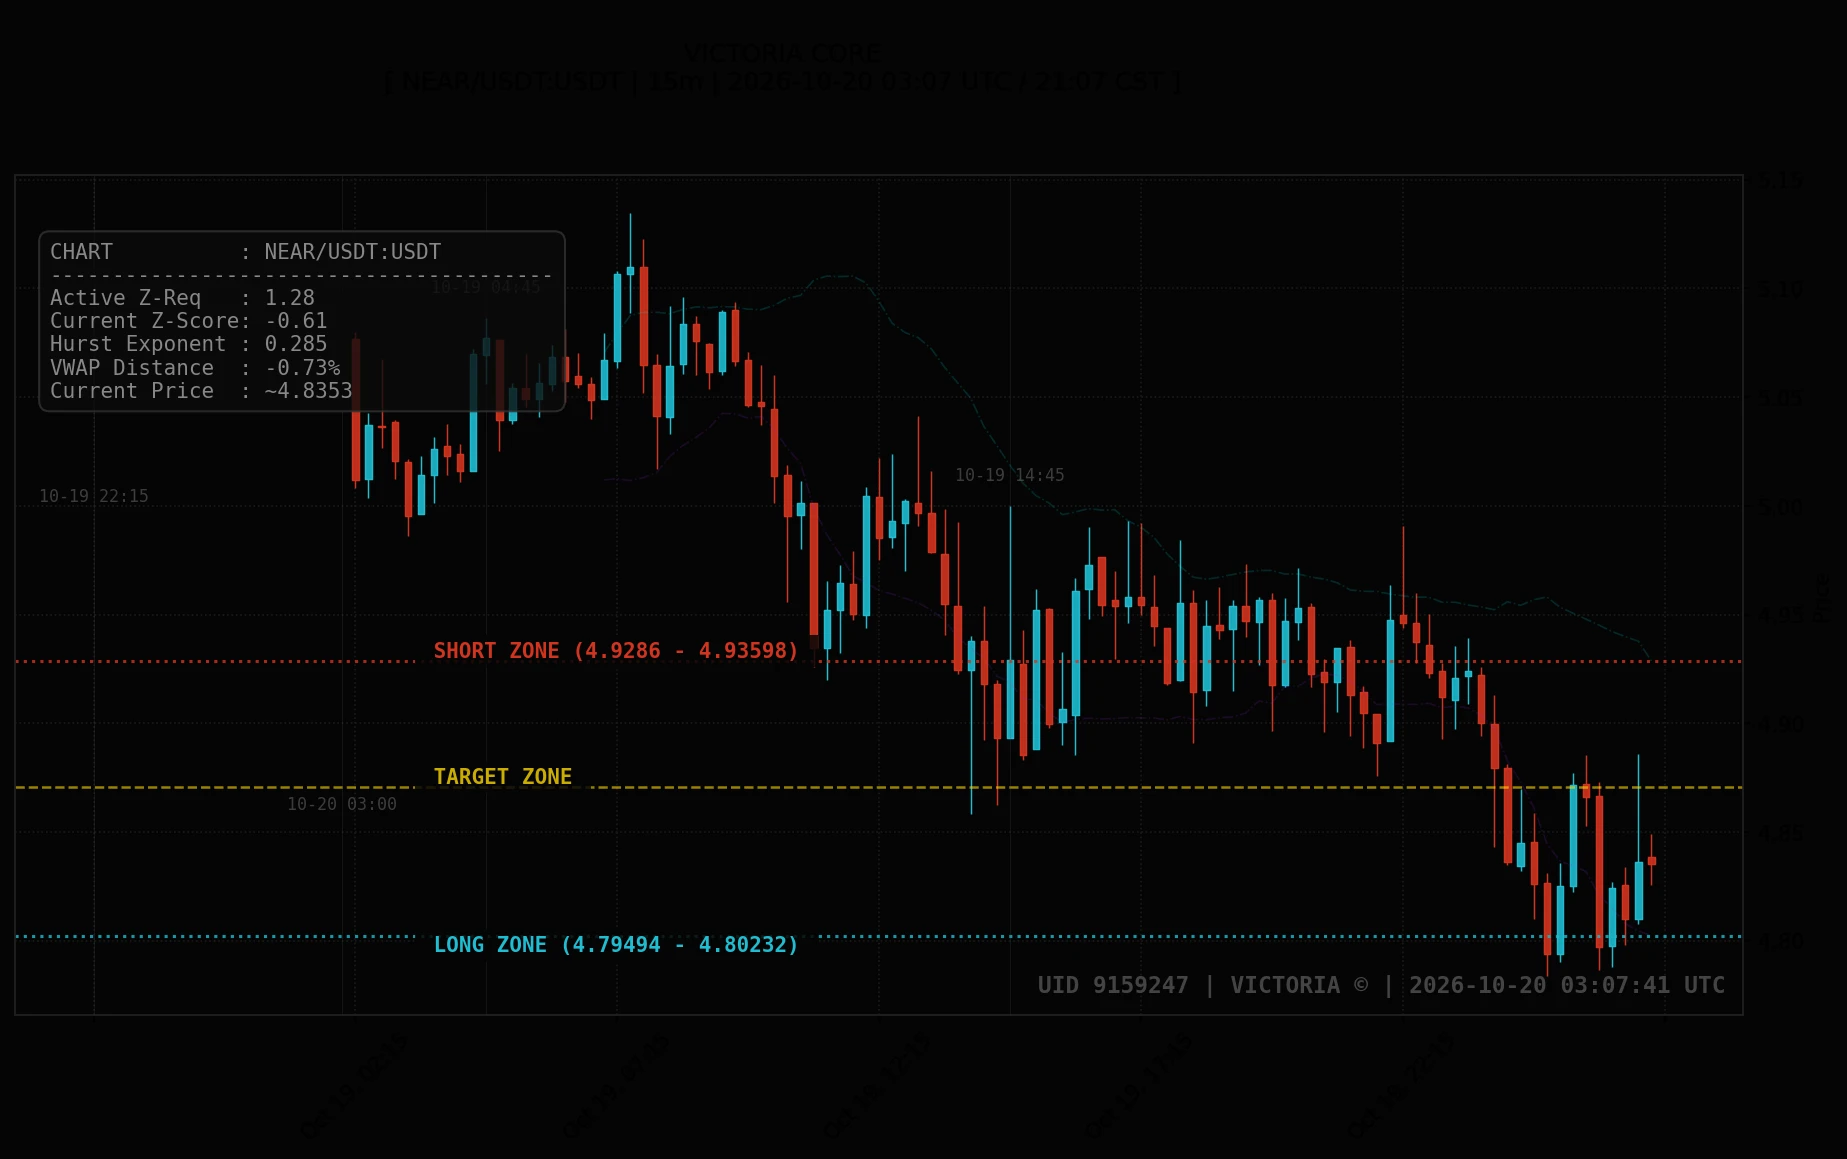Click the 'VWAP Distance : -0.73%' line
The width and height of the screenshot is (1847, 1159).
click(x=195, y=368)
